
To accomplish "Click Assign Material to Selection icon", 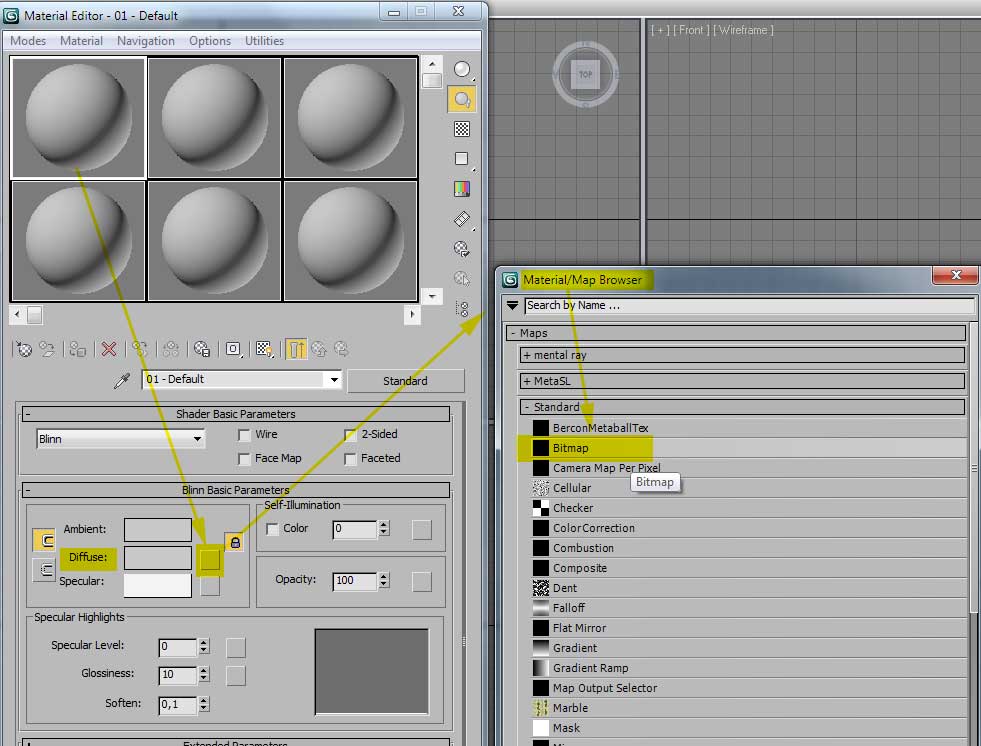I will pyautogui.click(x=78, y=349).
